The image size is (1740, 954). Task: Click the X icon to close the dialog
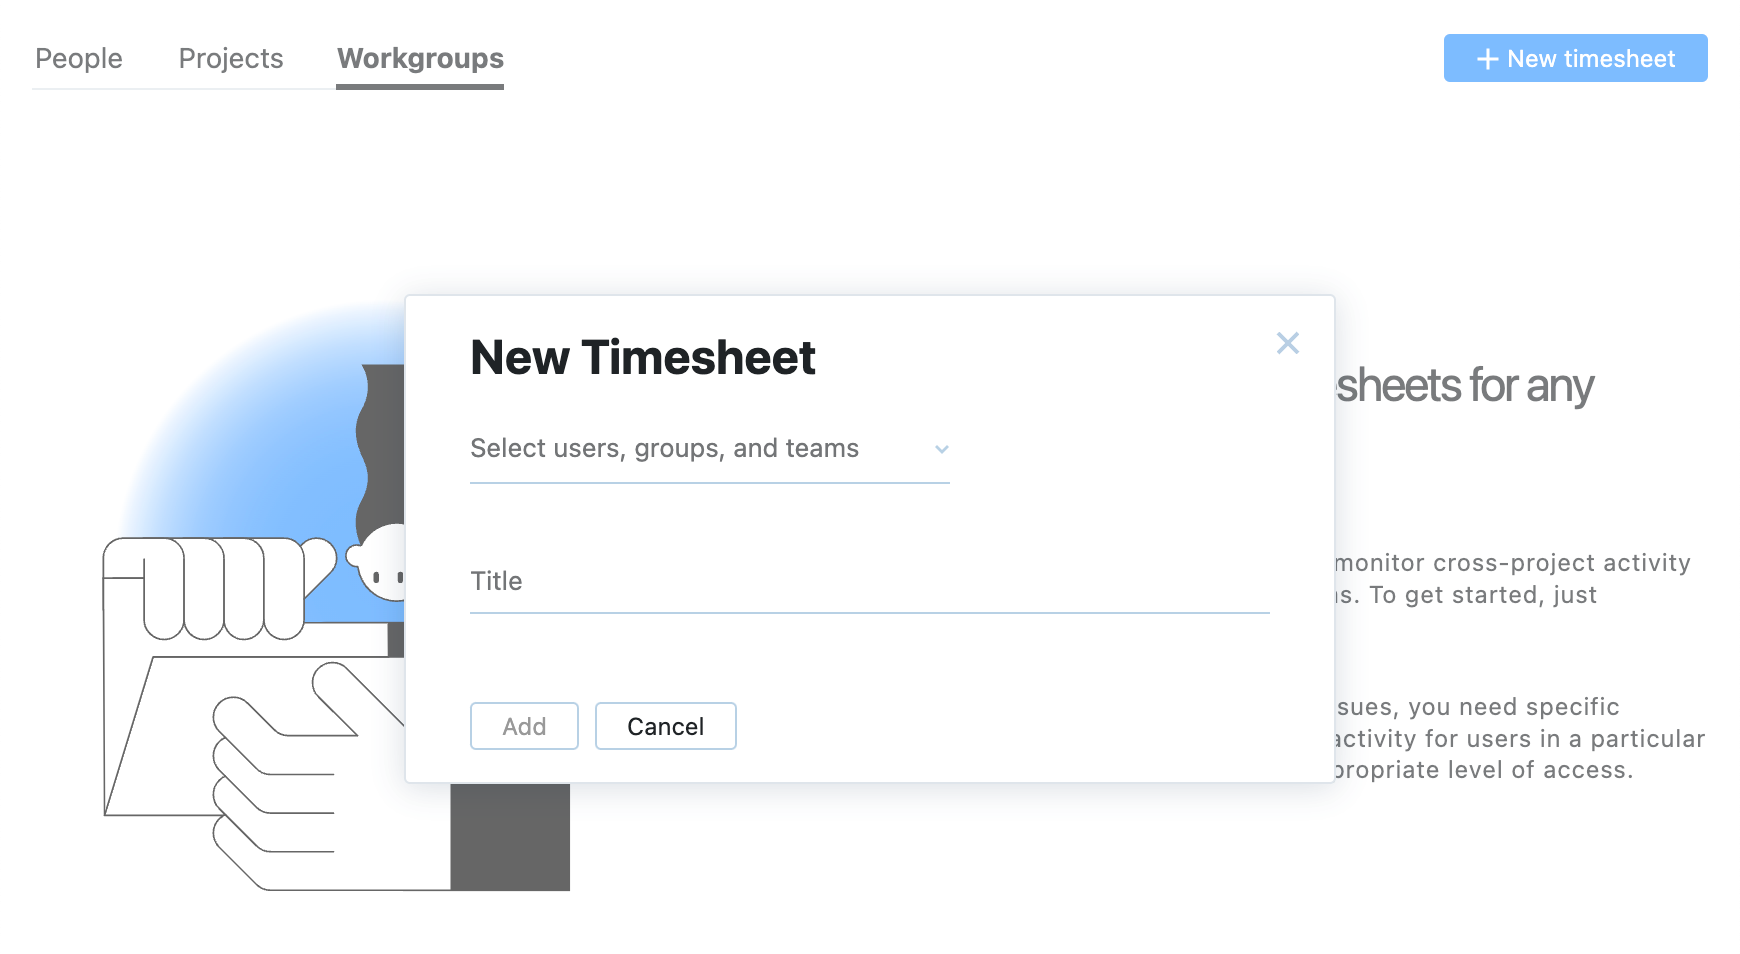1288,343
